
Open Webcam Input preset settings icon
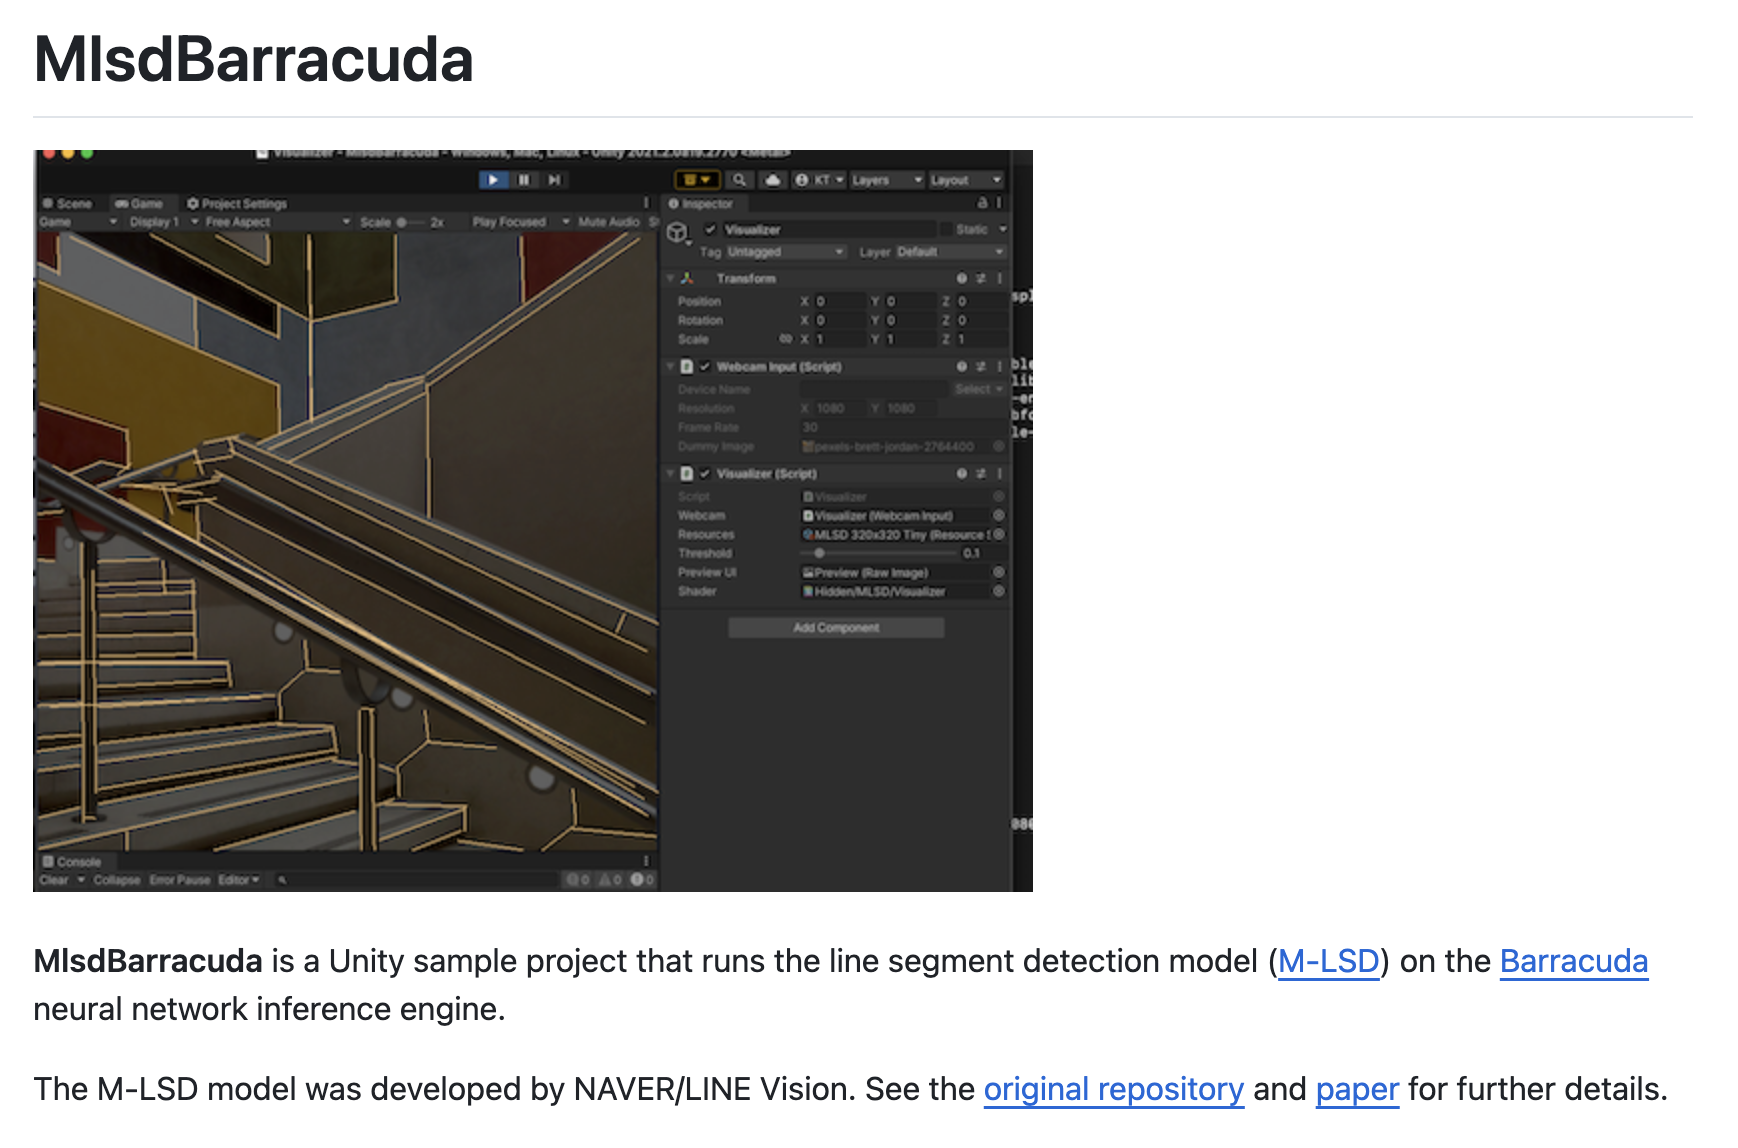click(x=981, y=366)
